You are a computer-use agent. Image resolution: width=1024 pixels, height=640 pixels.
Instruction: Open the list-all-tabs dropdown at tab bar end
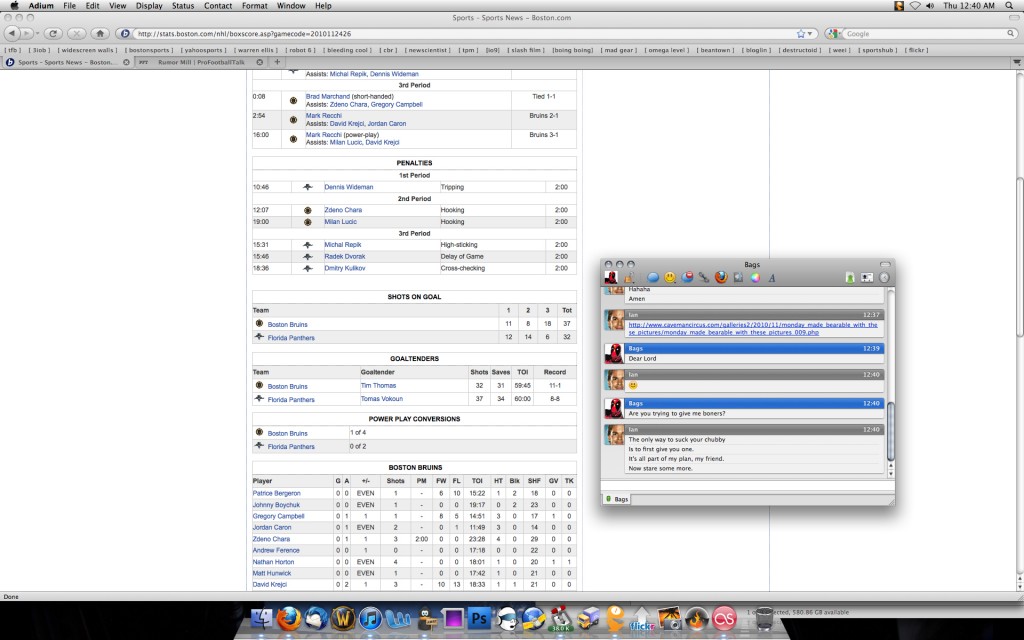tap(1017, 62)
